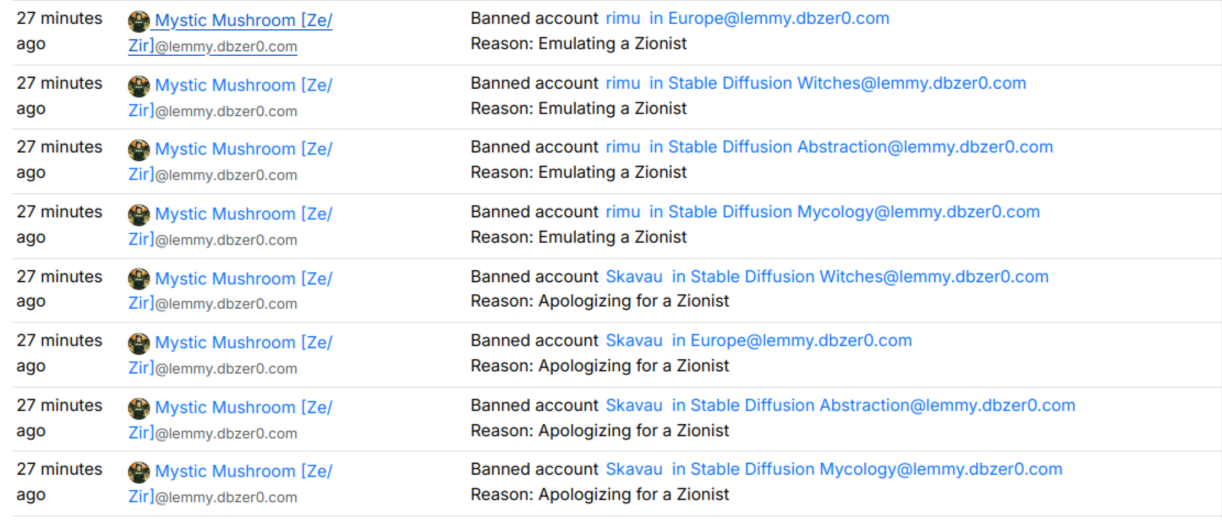Click moderator avatar in Skavau Europe ban row
Screen dimensions: 1222x520
(139, 344)
